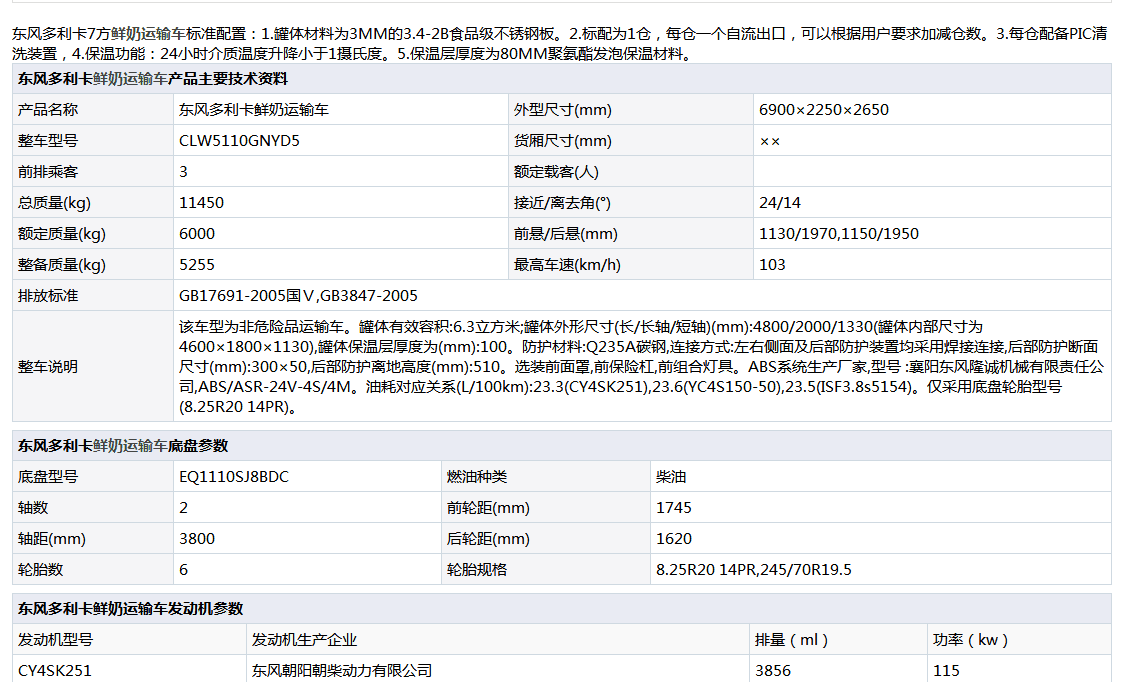Select the rear track value 1620
Viewport: 1124px width, 682px height.
(x=674, y=538)
